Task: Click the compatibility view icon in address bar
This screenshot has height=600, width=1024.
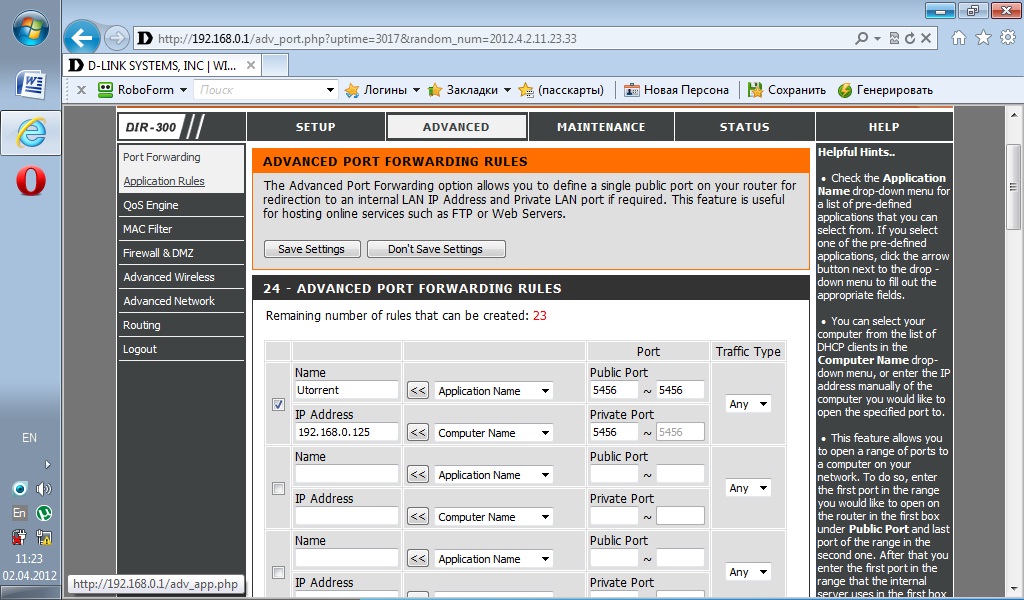Action: (x=895, y=39)
